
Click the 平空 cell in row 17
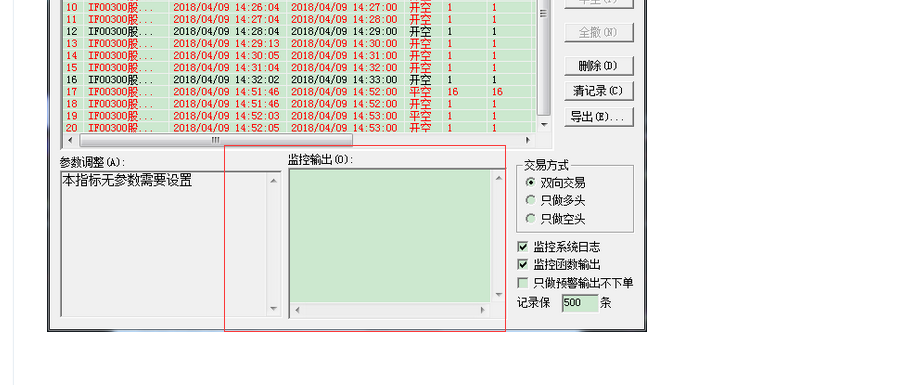coord(420,92)
